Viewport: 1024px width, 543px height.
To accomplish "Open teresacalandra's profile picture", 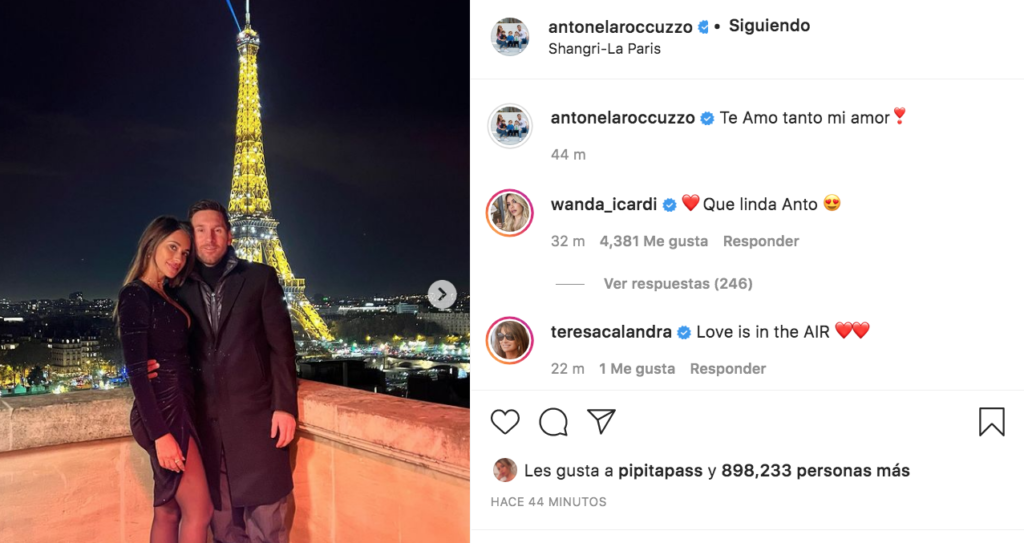I will point(510,340).
